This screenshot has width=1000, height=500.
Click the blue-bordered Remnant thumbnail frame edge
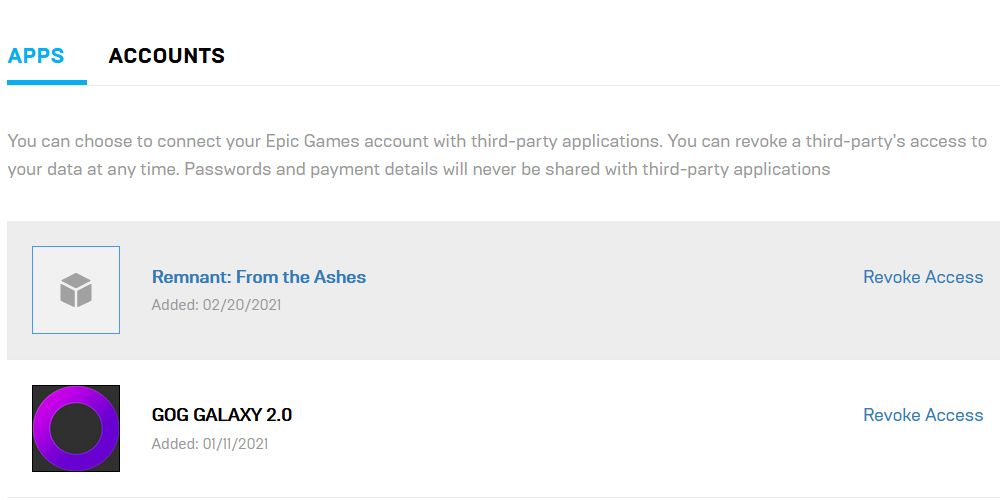point(33,290)
